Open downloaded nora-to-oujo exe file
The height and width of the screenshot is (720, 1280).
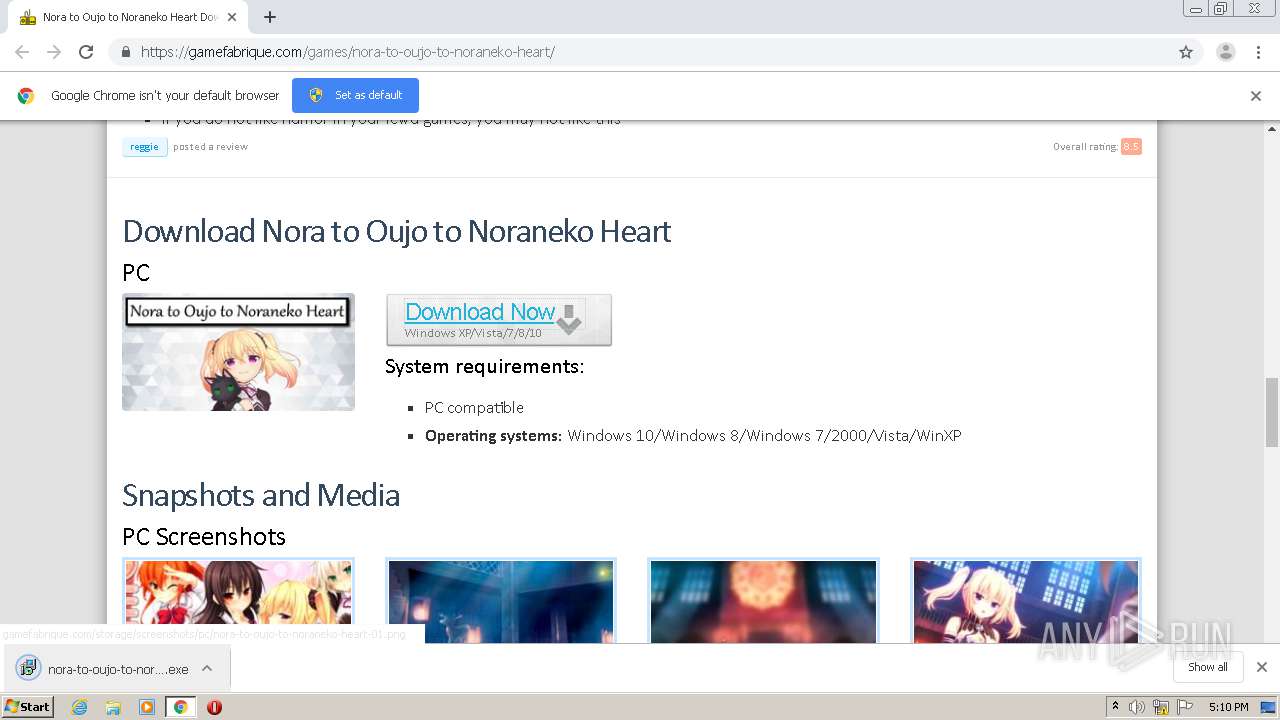coord(103,668)
